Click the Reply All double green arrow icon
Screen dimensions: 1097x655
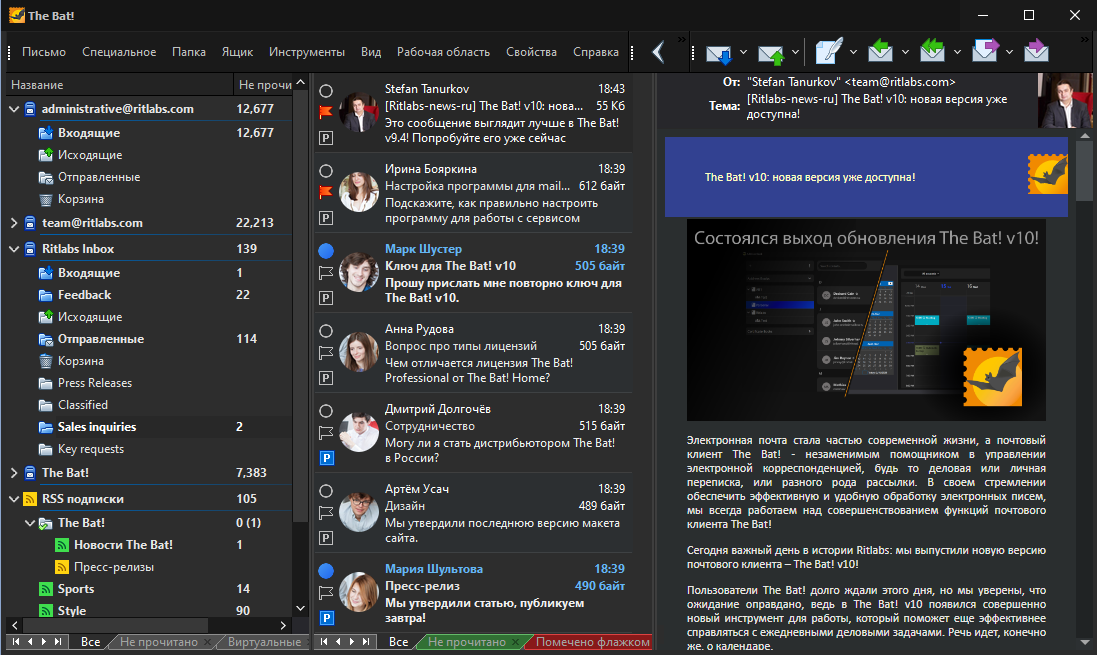pyautogui.click(x=932, y=52)
